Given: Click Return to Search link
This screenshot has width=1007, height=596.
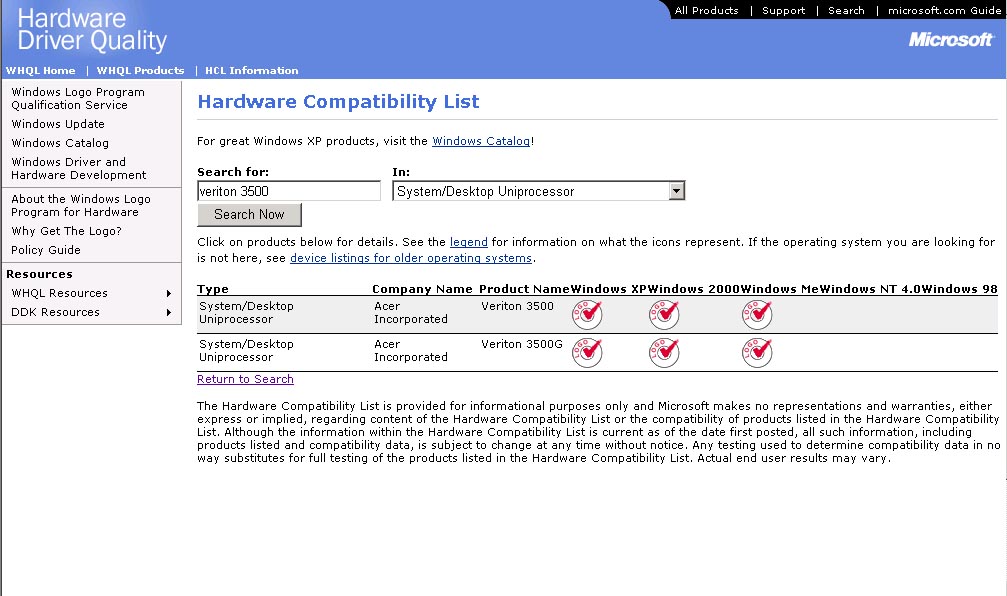Looking at the screenshot, I should (x=245, y=380).
